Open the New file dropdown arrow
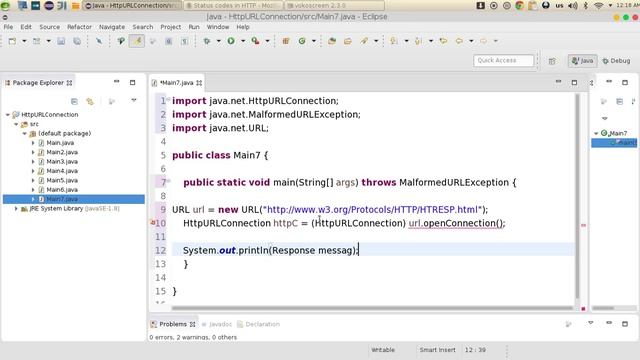The height and width of the screenshot is (360, 640). (x=24, y=41)
